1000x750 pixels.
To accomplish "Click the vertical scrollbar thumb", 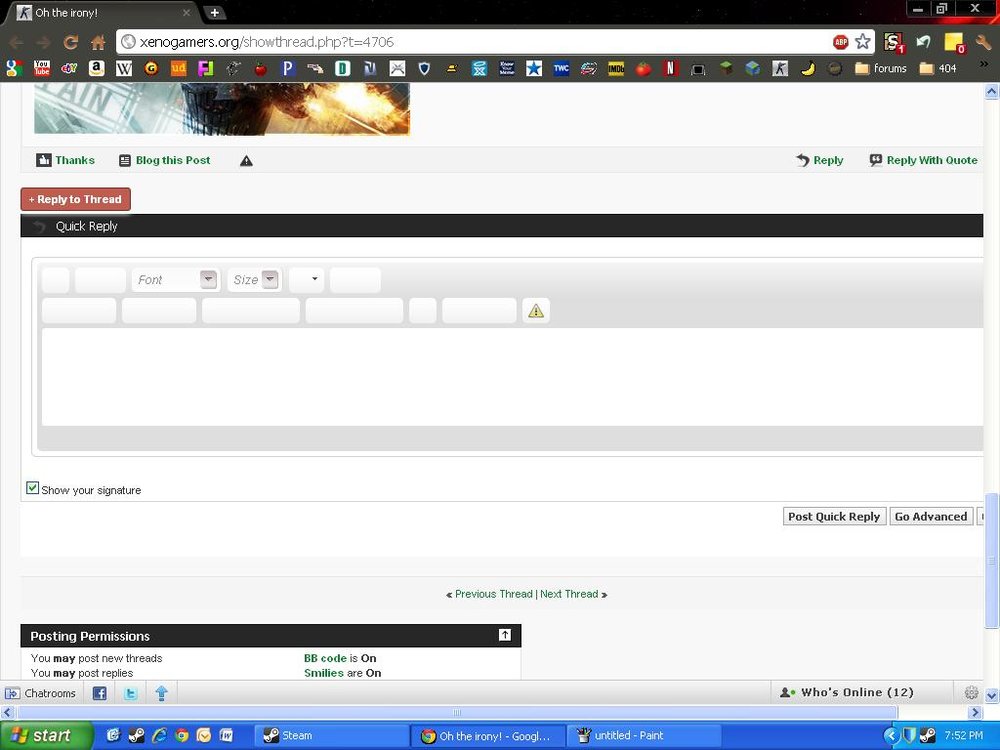I will point(991,561).
